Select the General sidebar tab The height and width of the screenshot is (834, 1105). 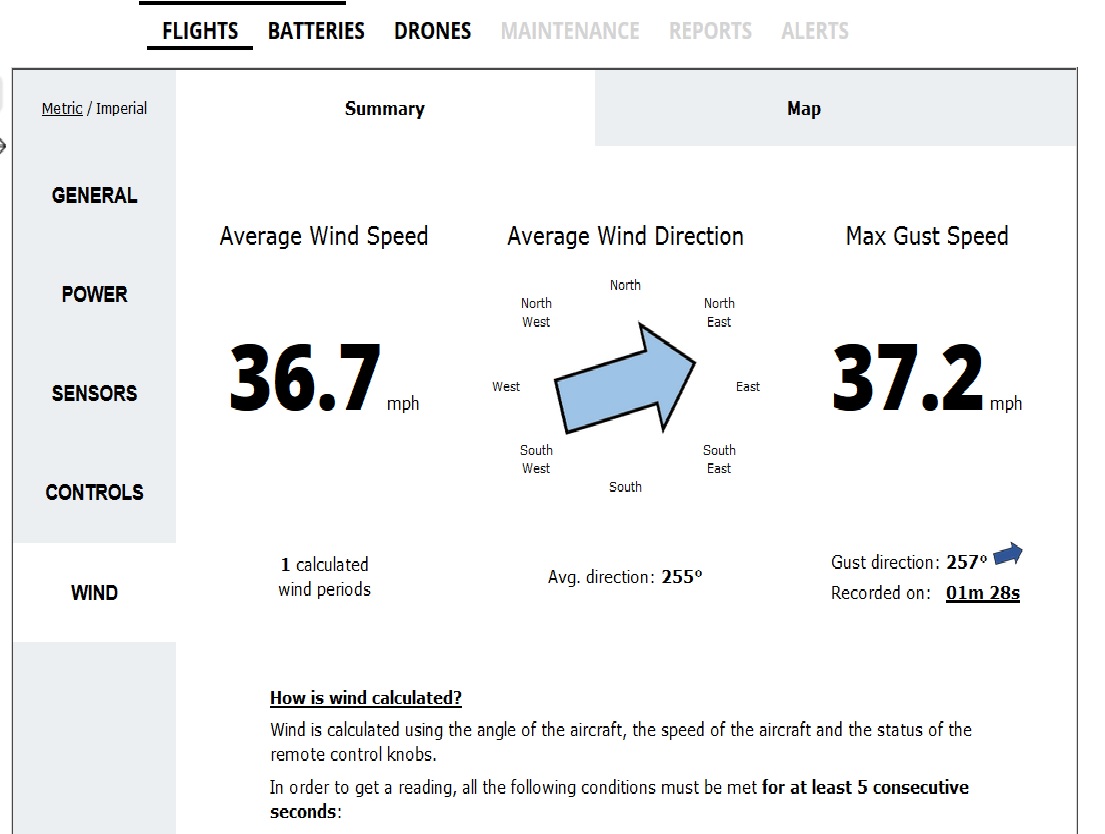click(x=95, y=195)
